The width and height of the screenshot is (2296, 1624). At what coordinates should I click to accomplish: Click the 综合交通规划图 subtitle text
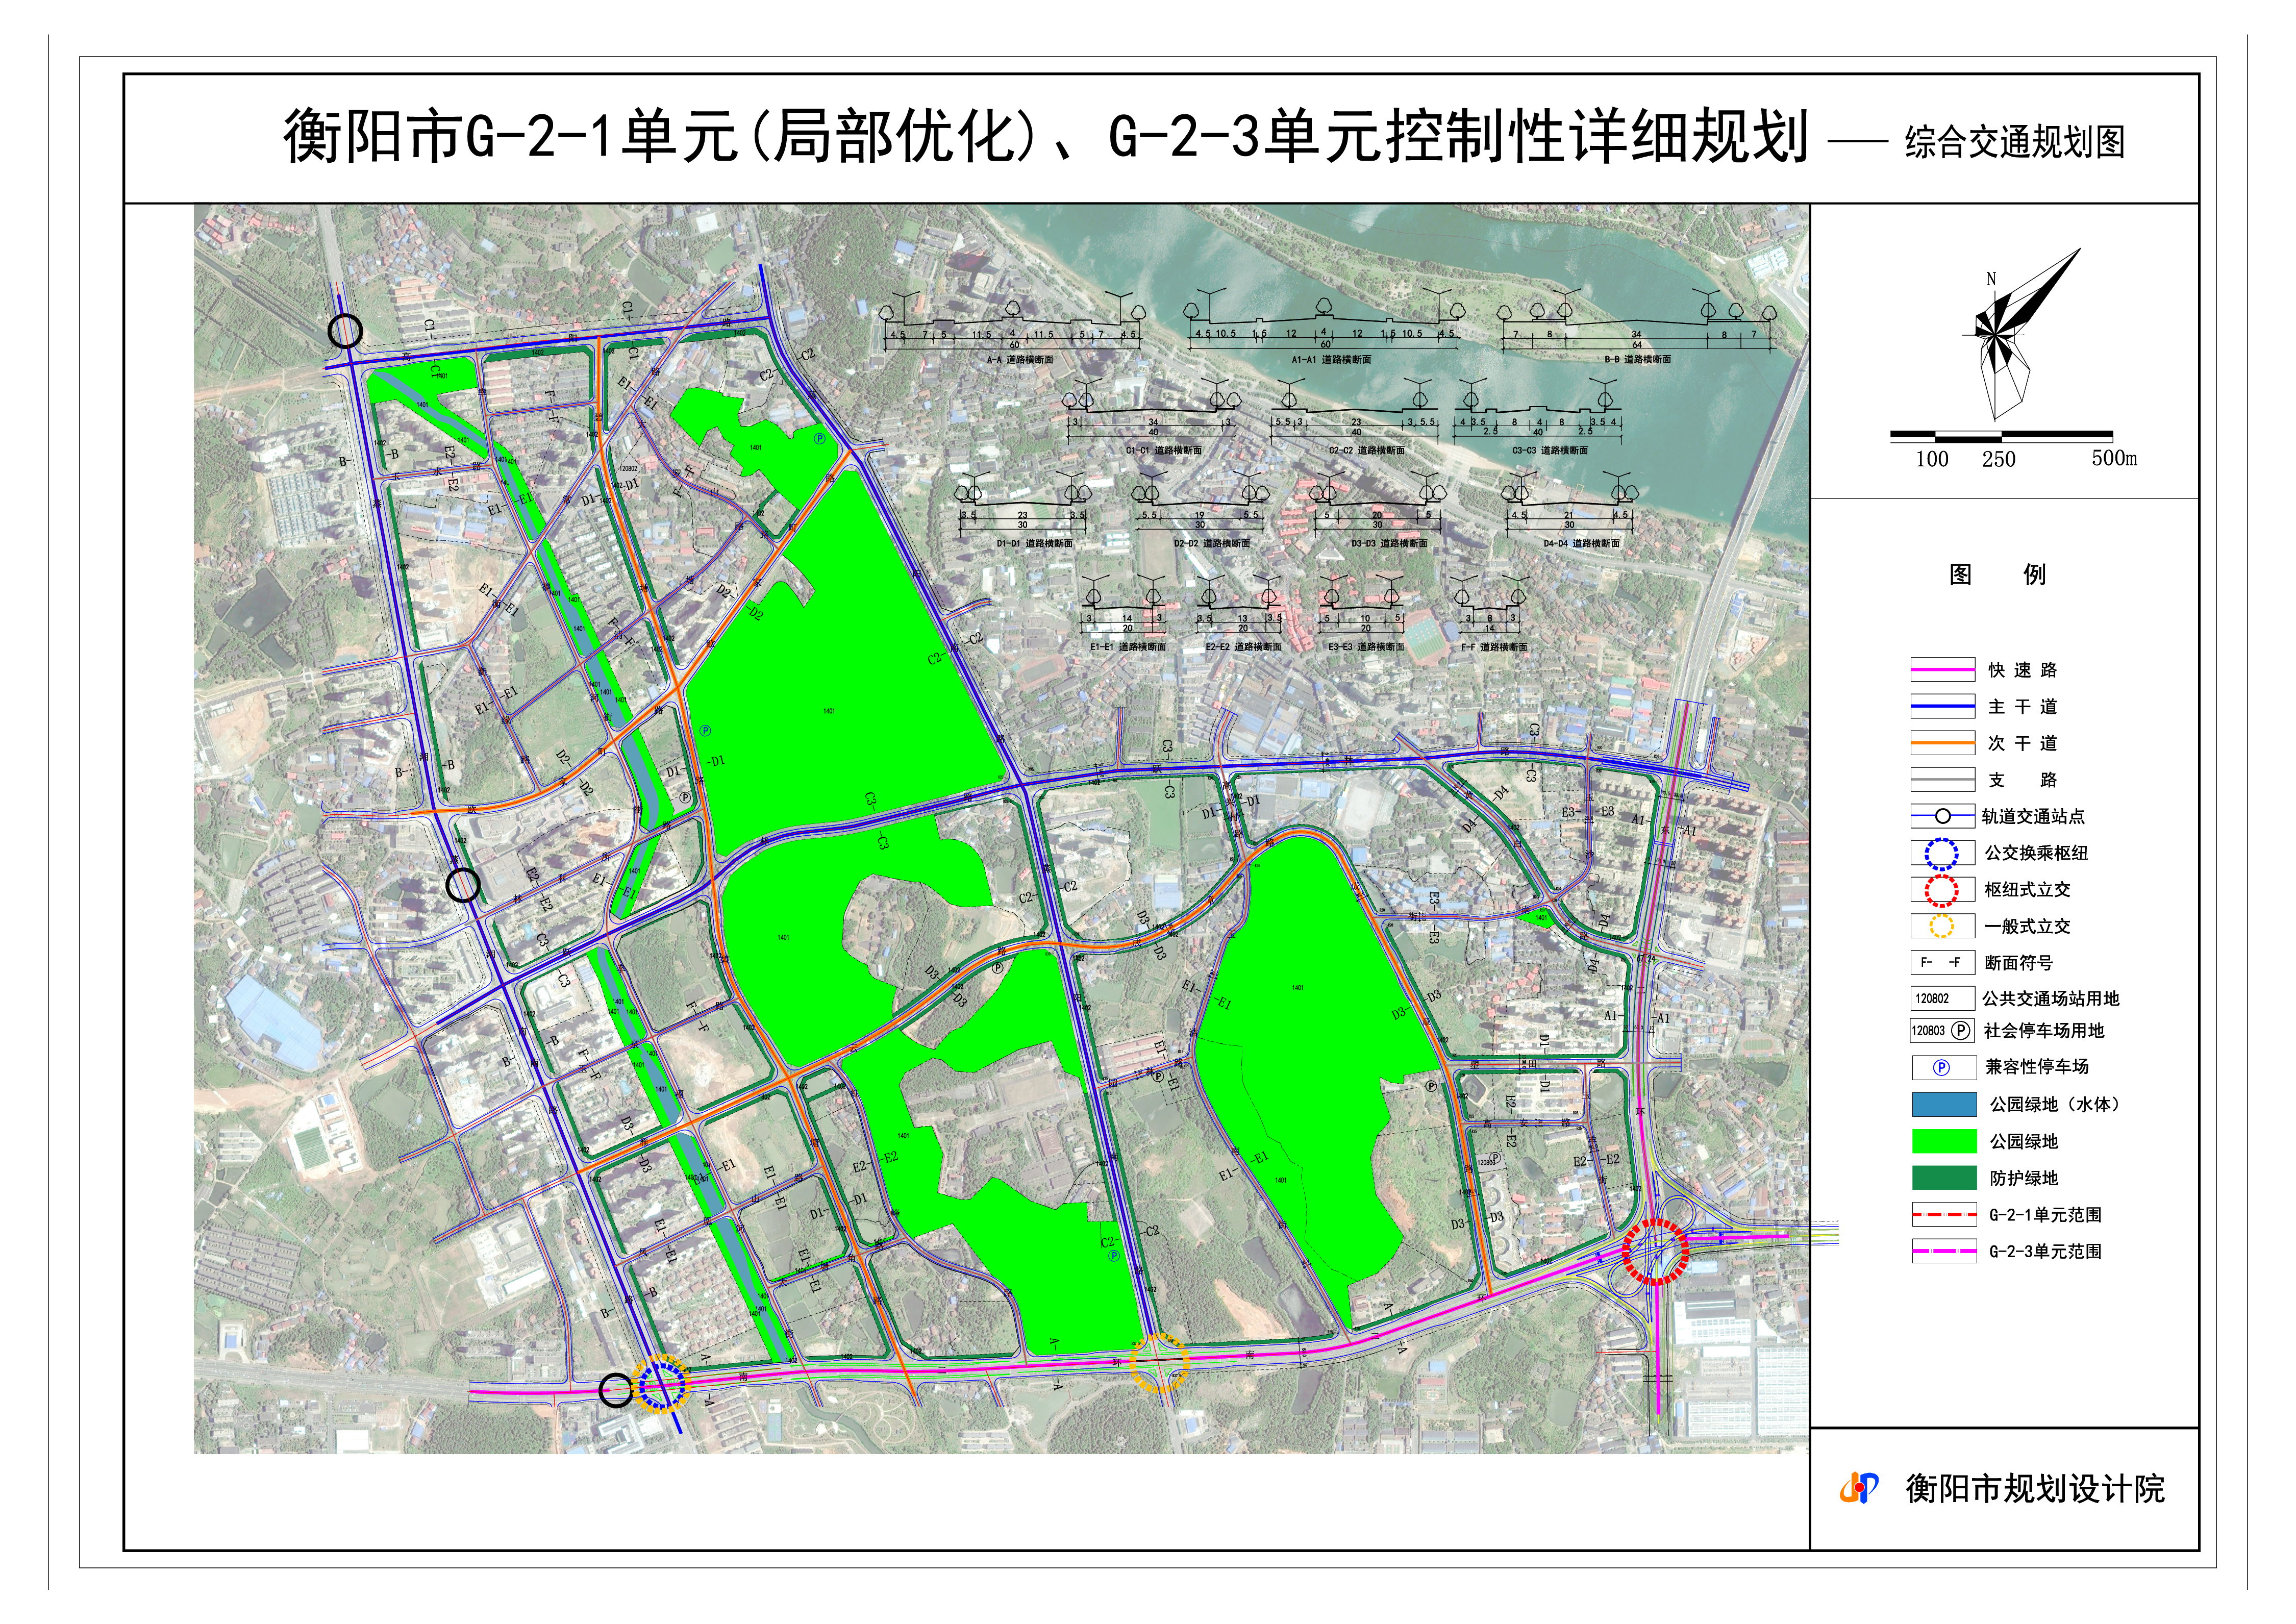[2014, 142]
